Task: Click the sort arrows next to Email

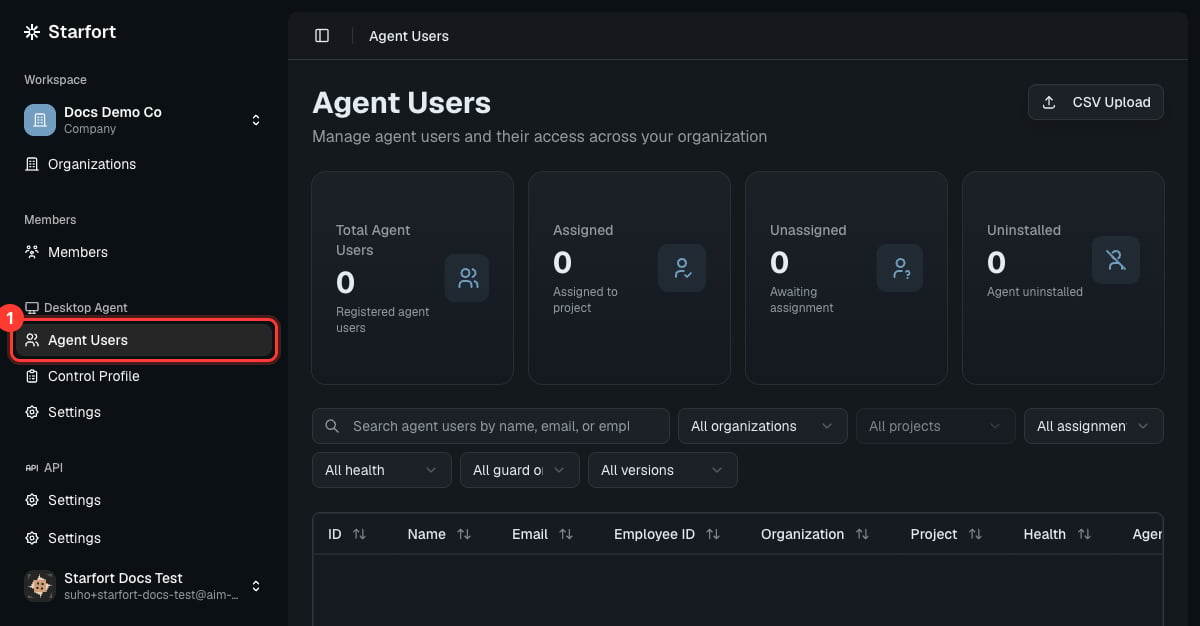Action: pyautogui.click(x=566, y=535)
